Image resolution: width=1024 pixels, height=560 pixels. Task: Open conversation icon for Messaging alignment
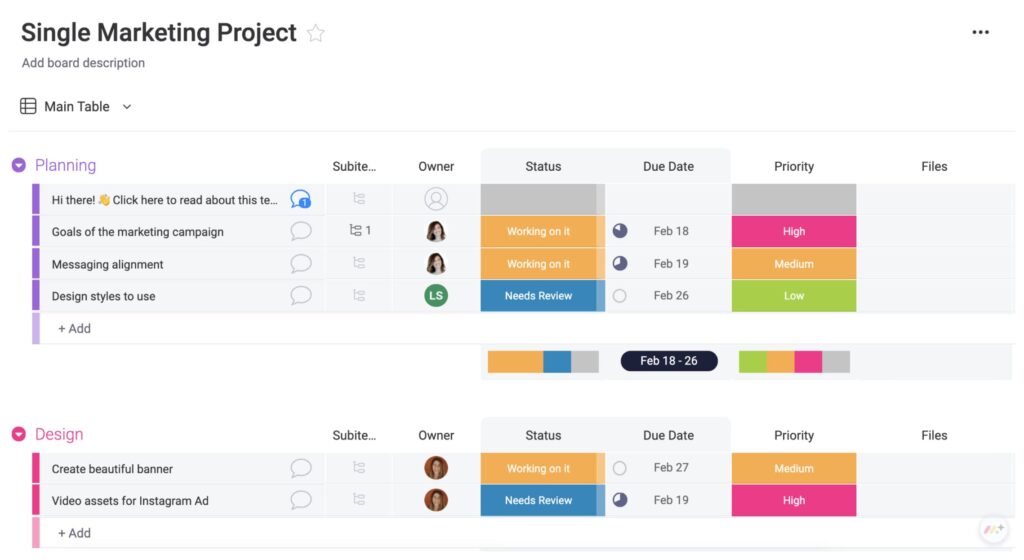pyautogui.click(x=300, y=264)
